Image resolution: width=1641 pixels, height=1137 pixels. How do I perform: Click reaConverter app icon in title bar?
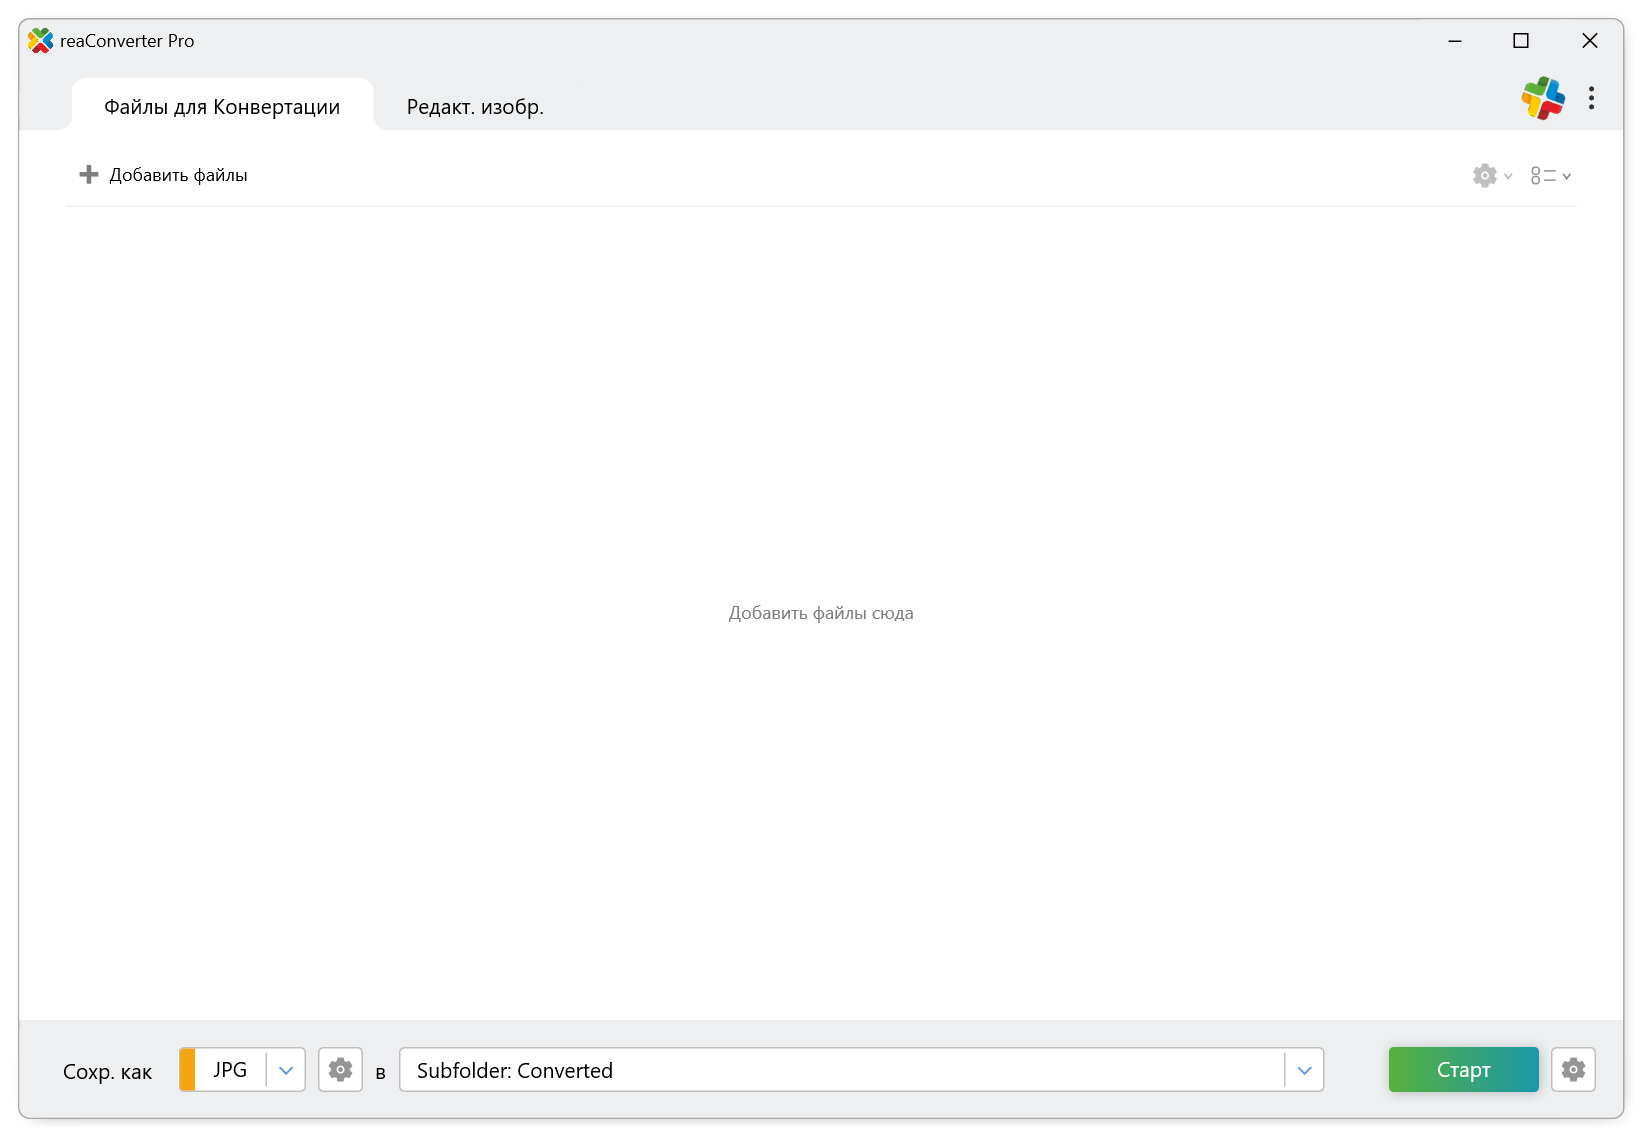pos(40,41)
